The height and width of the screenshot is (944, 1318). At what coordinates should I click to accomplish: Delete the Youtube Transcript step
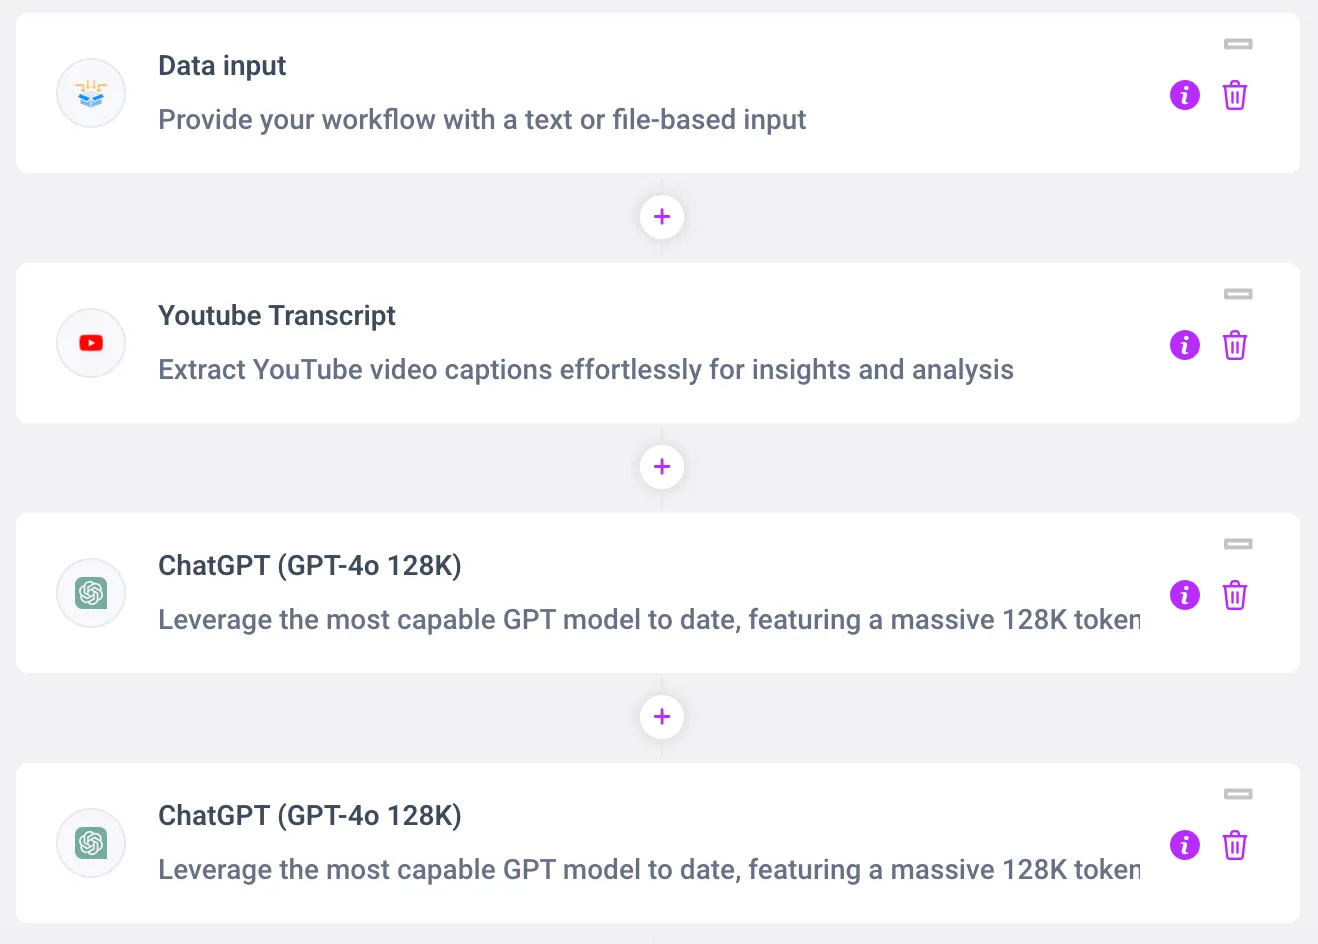click(1235, 345)
